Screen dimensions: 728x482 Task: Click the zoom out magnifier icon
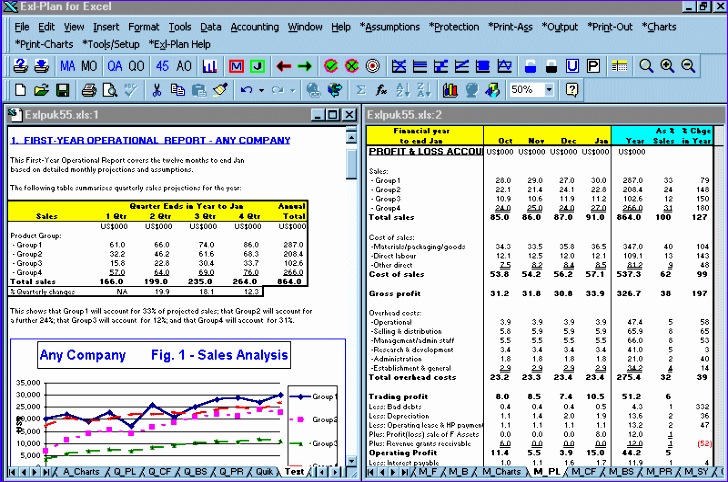click(688, 66)
